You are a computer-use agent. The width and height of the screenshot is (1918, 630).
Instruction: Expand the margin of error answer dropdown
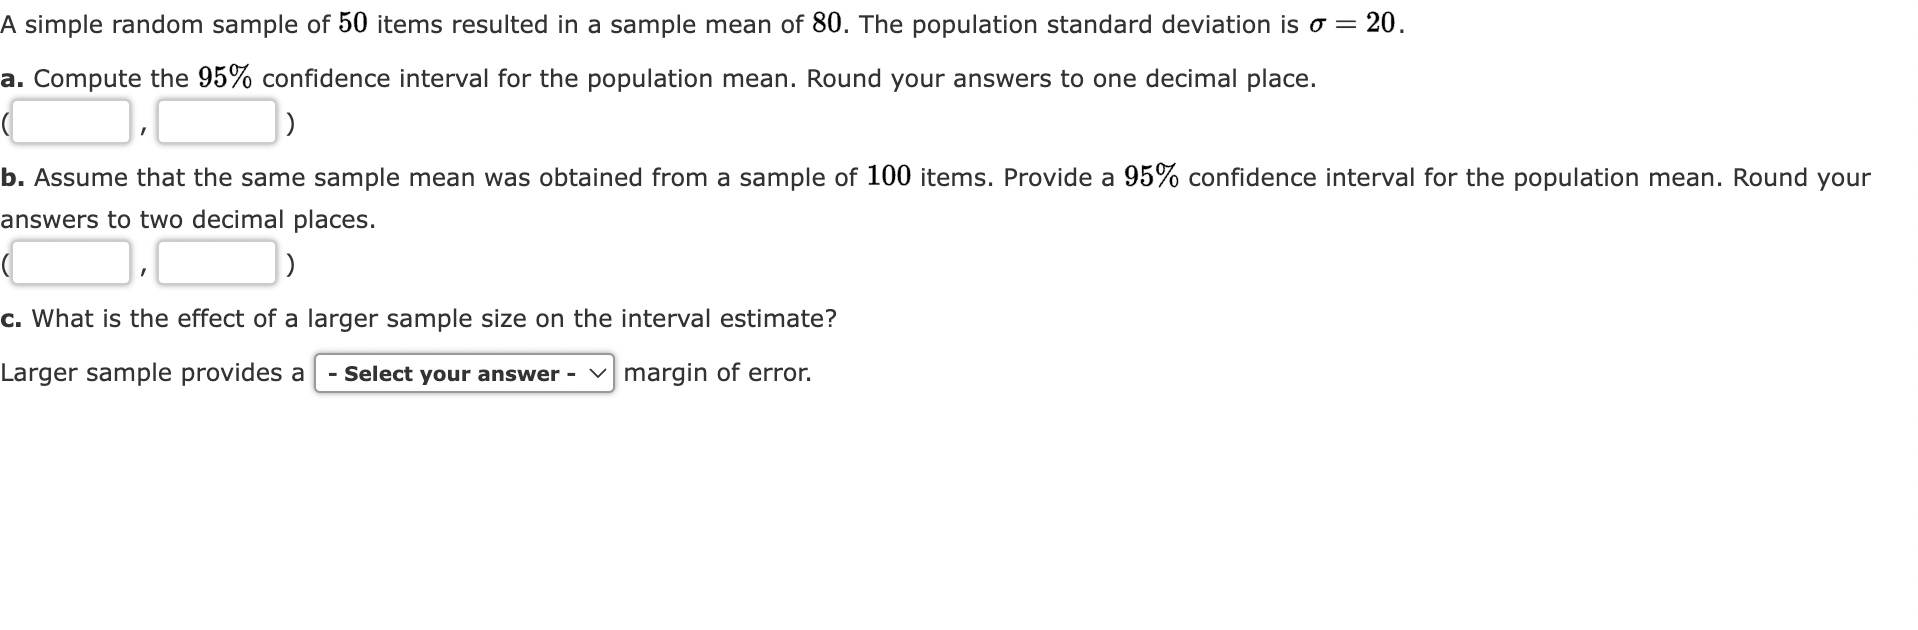point(464,374)
